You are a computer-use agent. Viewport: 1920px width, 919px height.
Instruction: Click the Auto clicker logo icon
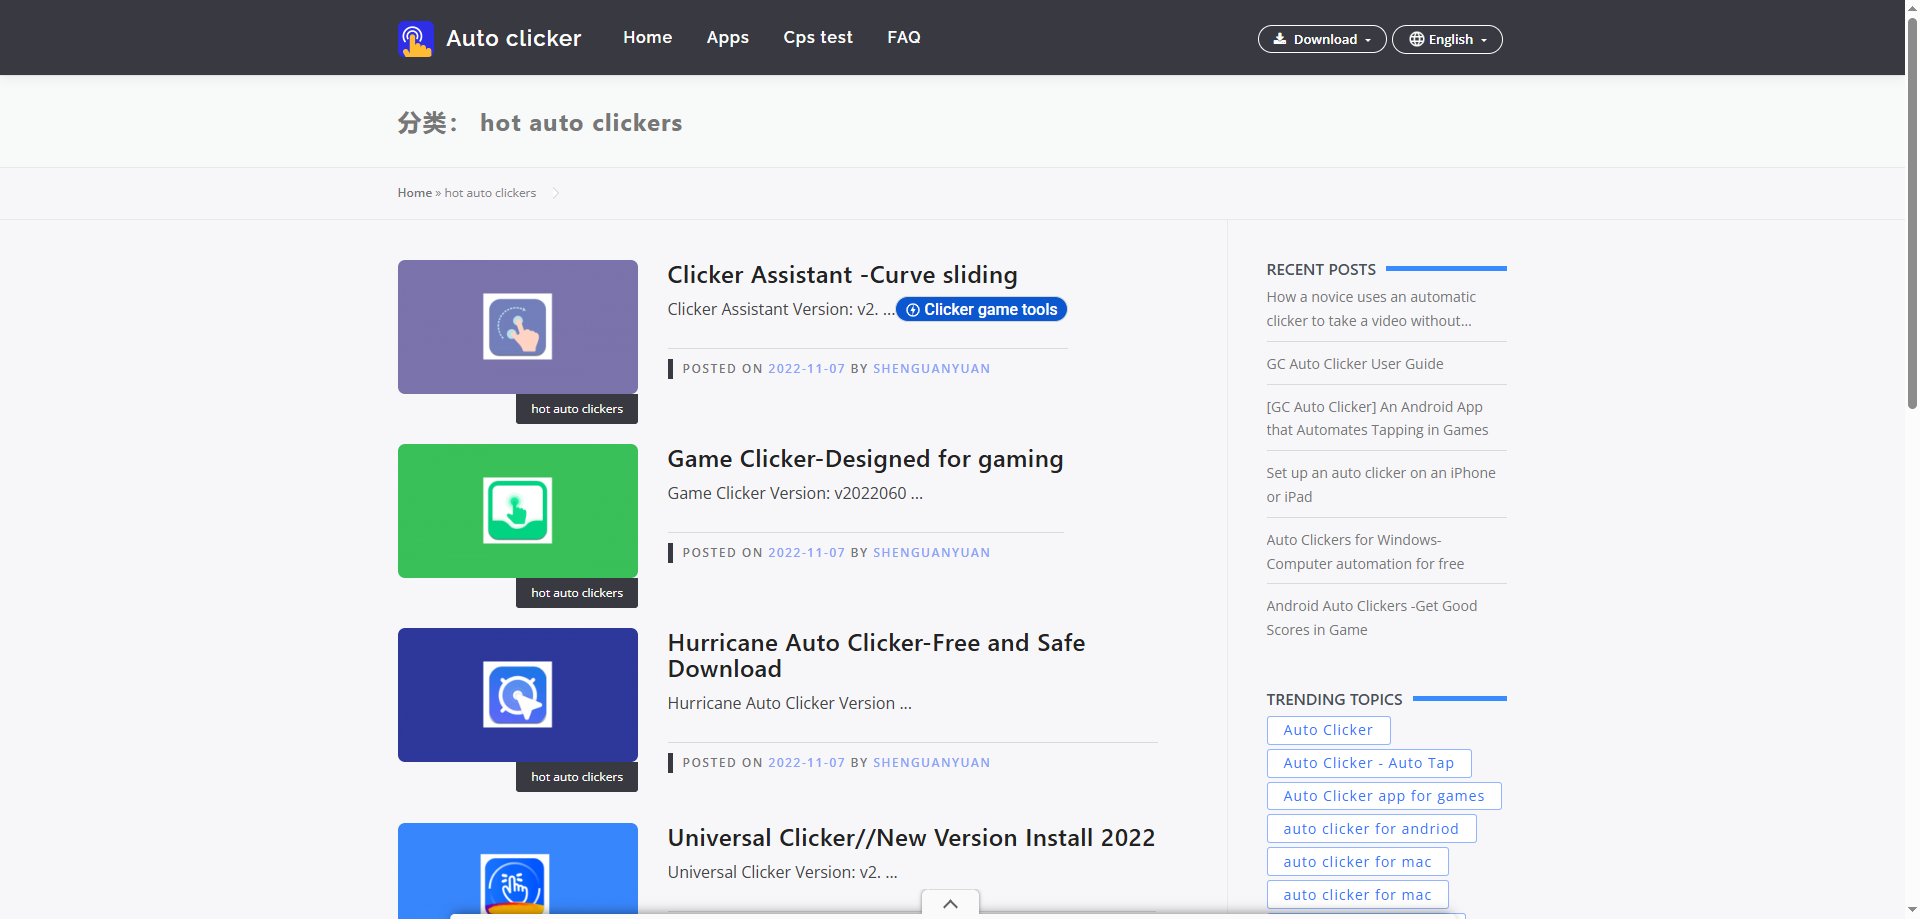coord(415,38)
